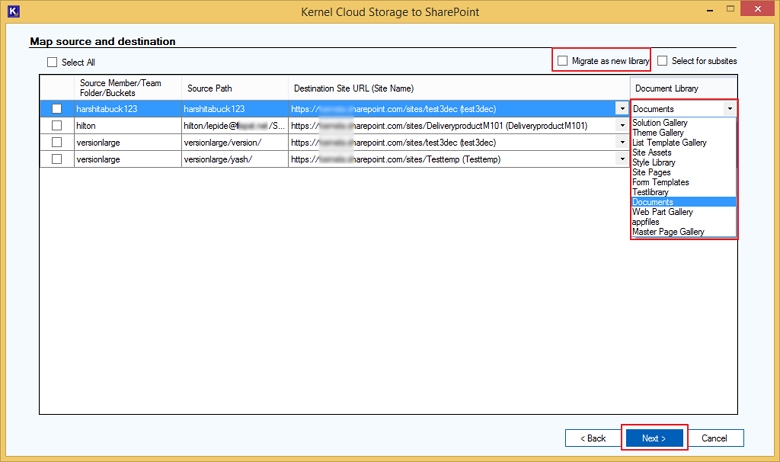Minimize the Kernel Cloud Storage window

click(710, 10)
